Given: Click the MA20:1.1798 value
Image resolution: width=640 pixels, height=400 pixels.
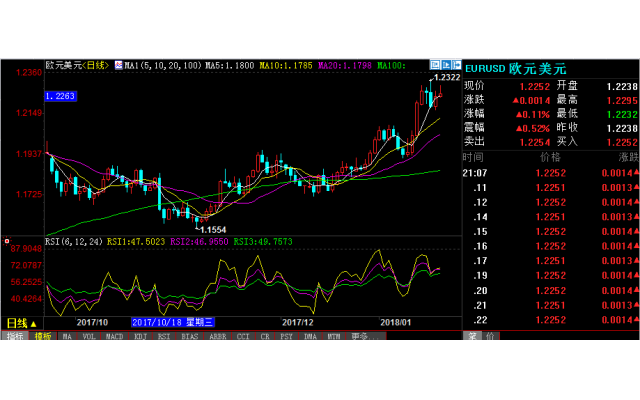Looking at the screenshot, I should [345, 65].
